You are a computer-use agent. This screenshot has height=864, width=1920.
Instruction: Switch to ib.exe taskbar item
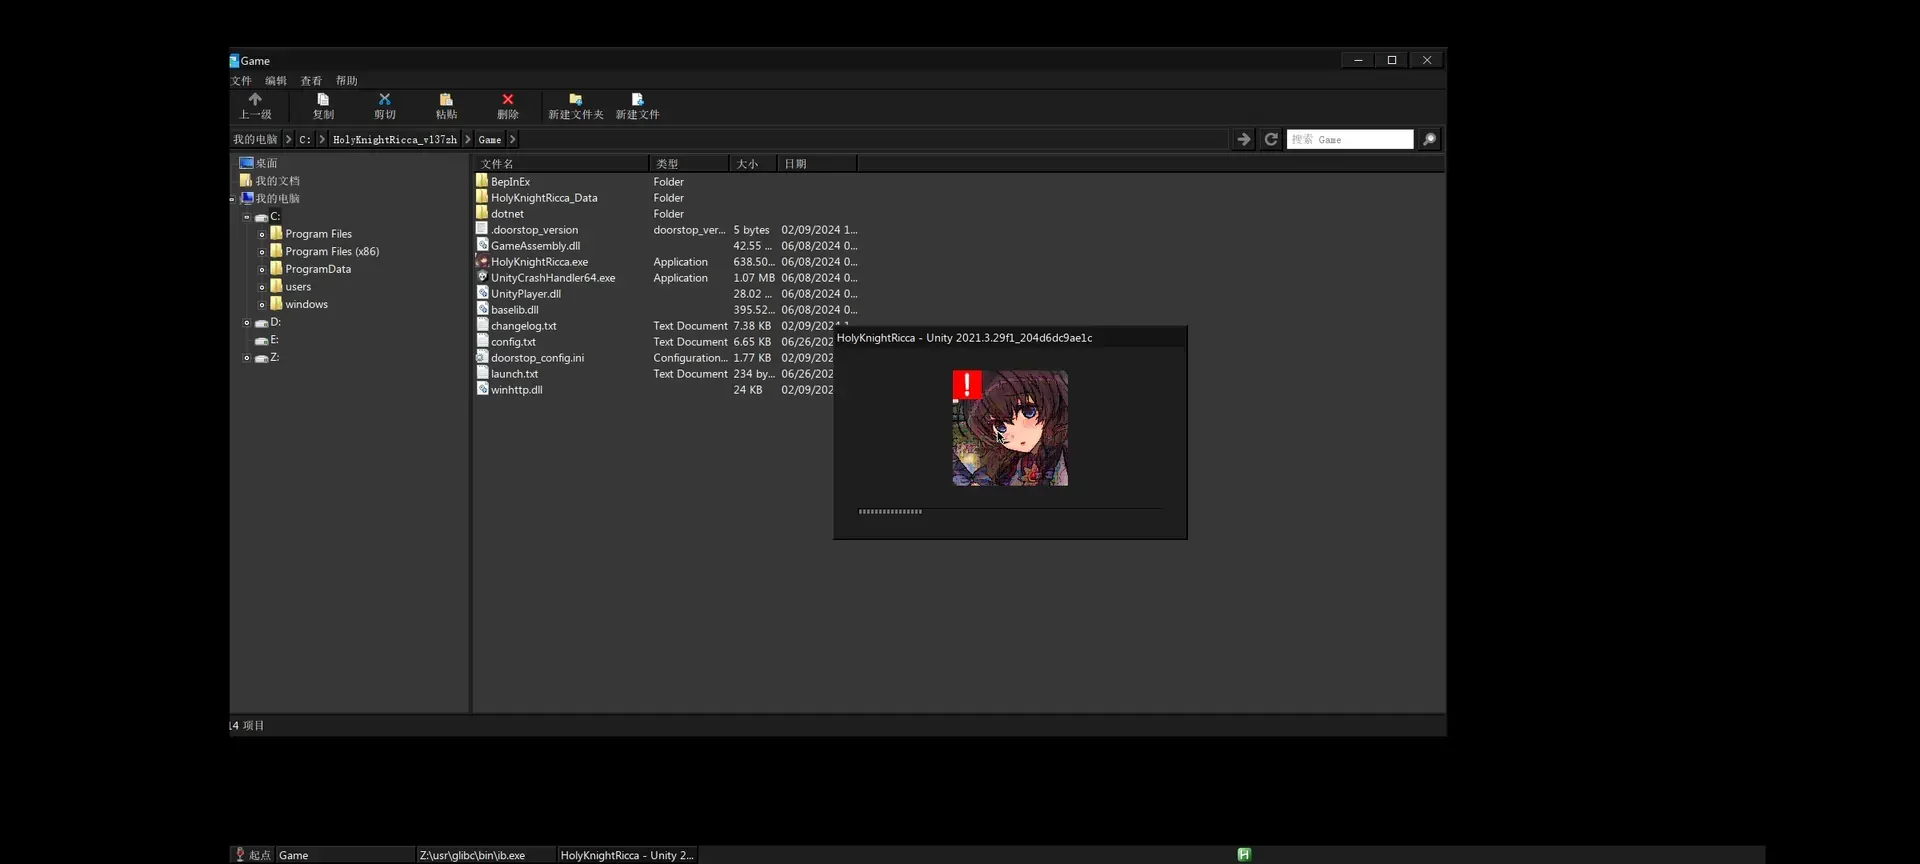[486, 855]
